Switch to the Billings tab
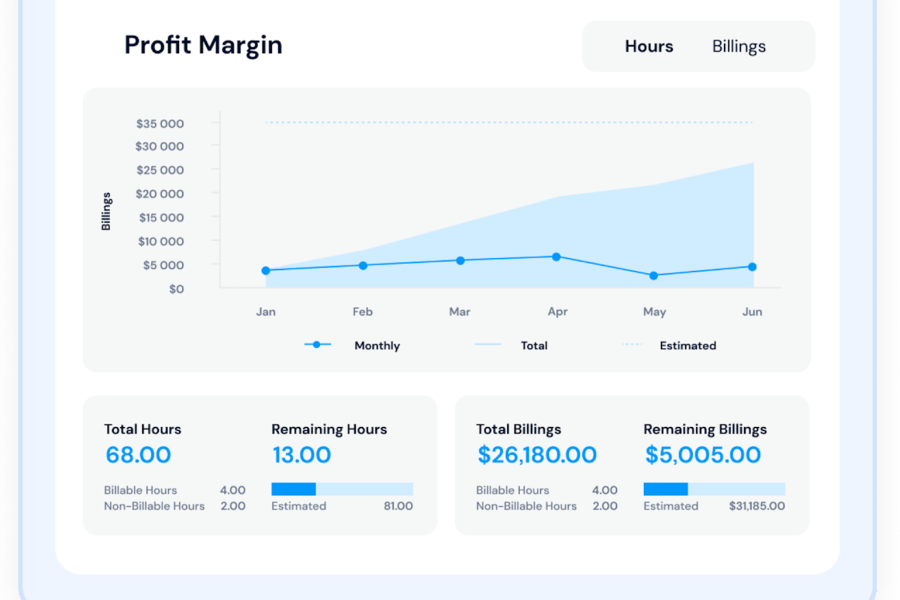Image resolution: width=900 pixels, height=600 pixels. coord(738,46)
